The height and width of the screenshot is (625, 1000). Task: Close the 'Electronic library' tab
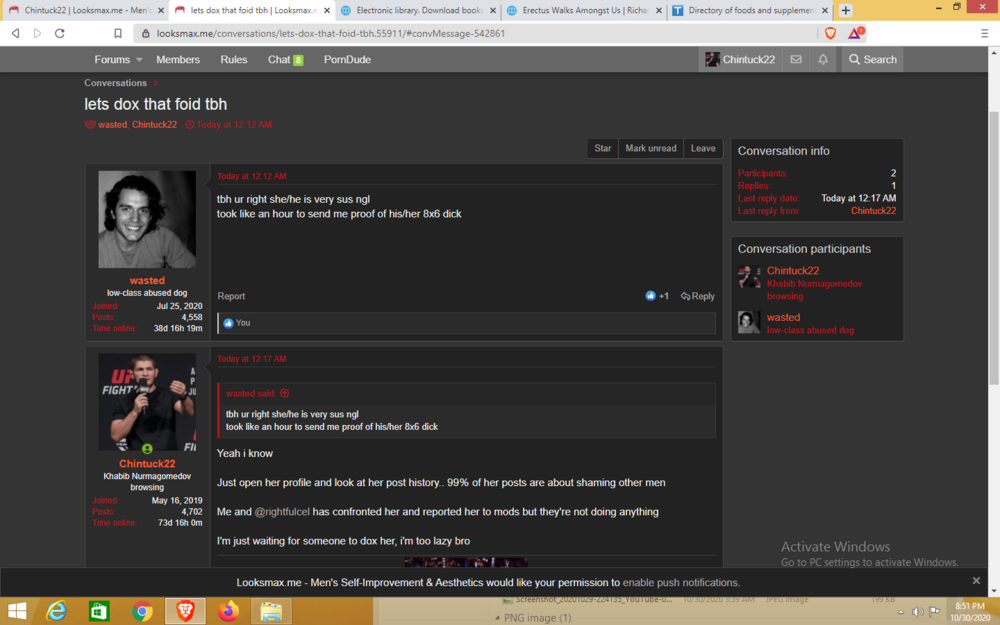(492, 10)
